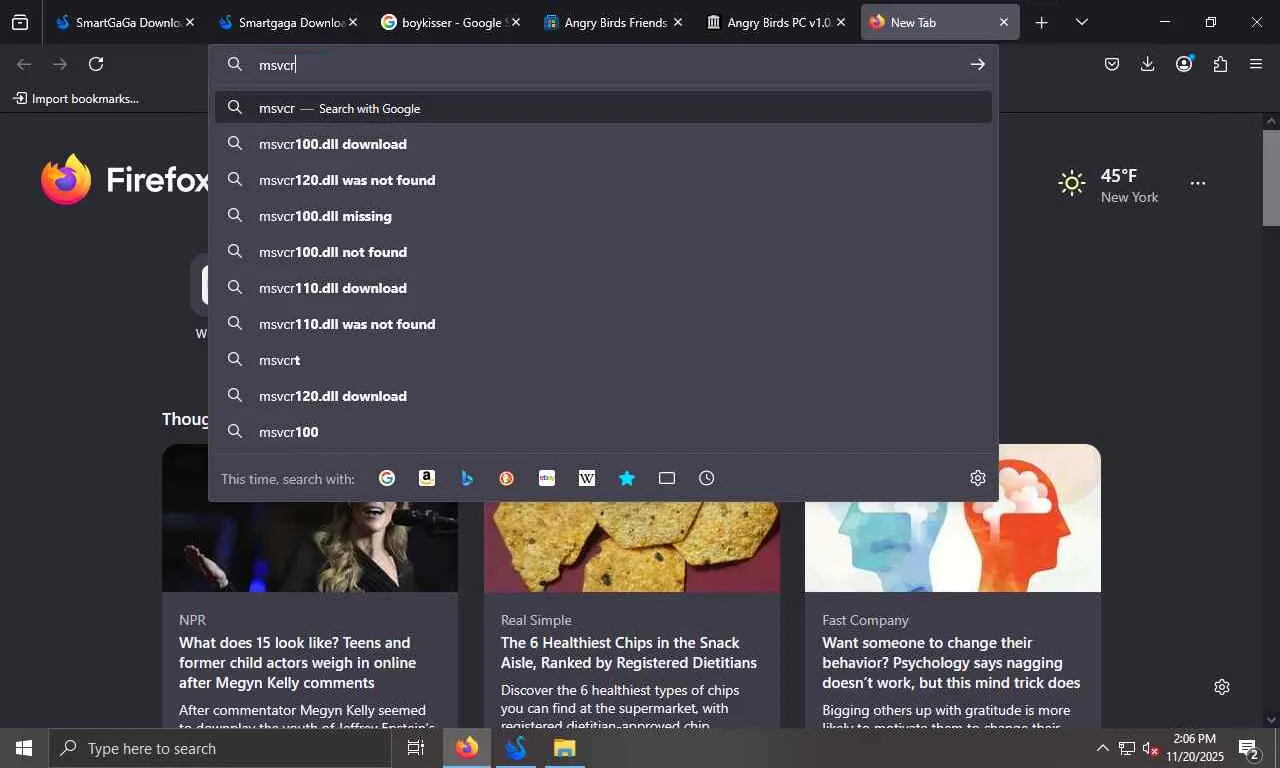
Task: Search open tabs using the tab icon
Action: (667, 478)
